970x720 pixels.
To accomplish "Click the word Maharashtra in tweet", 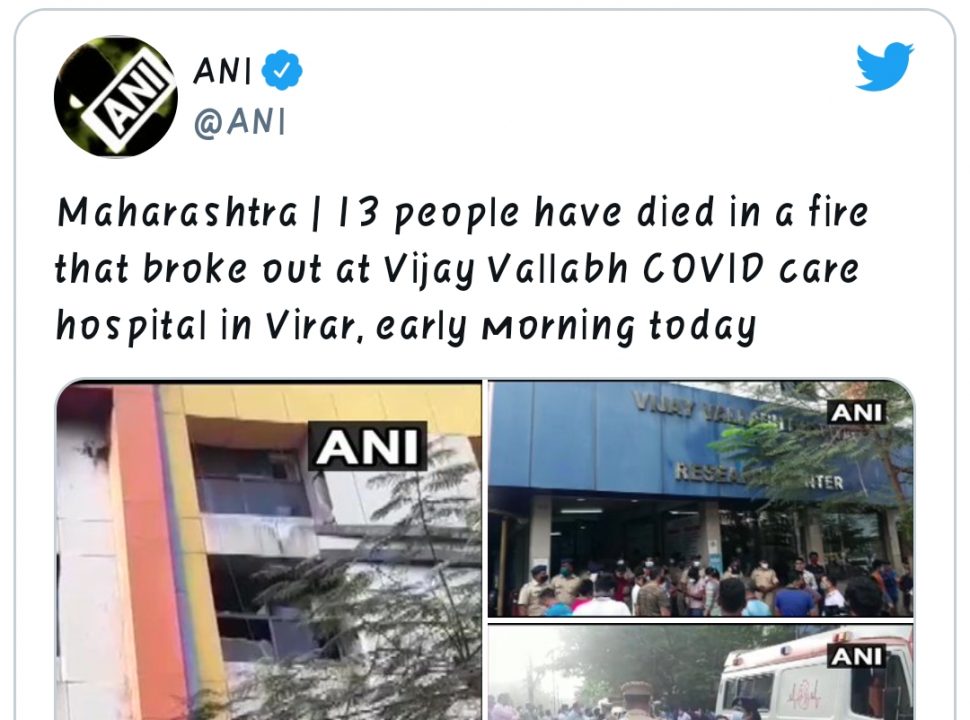I will tap(177, 212).
